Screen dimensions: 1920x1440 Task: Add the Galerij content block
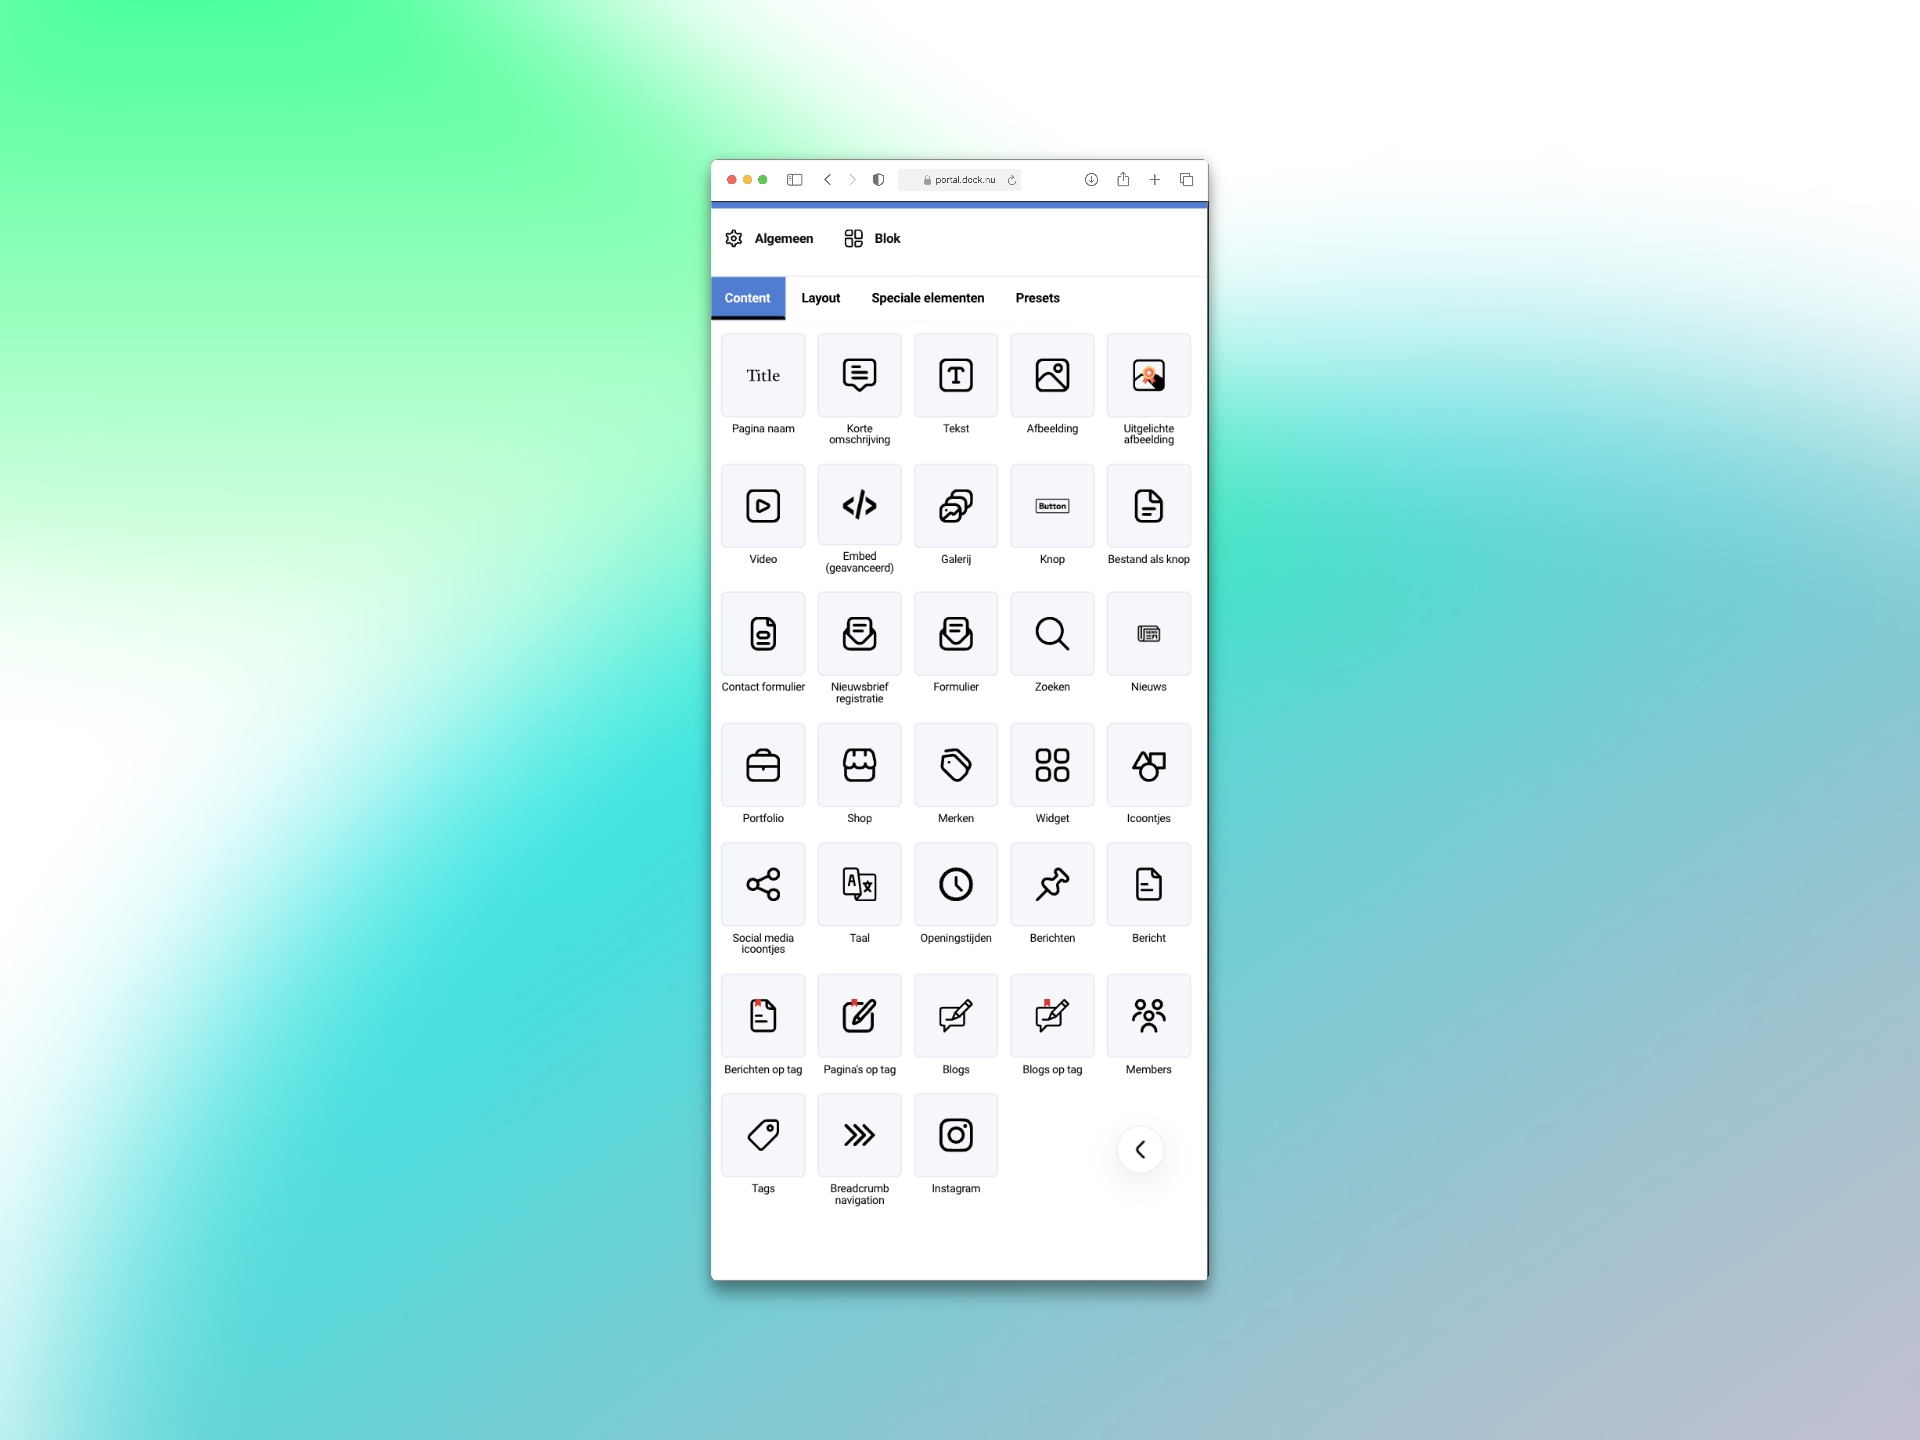click(x=955, y=506)
